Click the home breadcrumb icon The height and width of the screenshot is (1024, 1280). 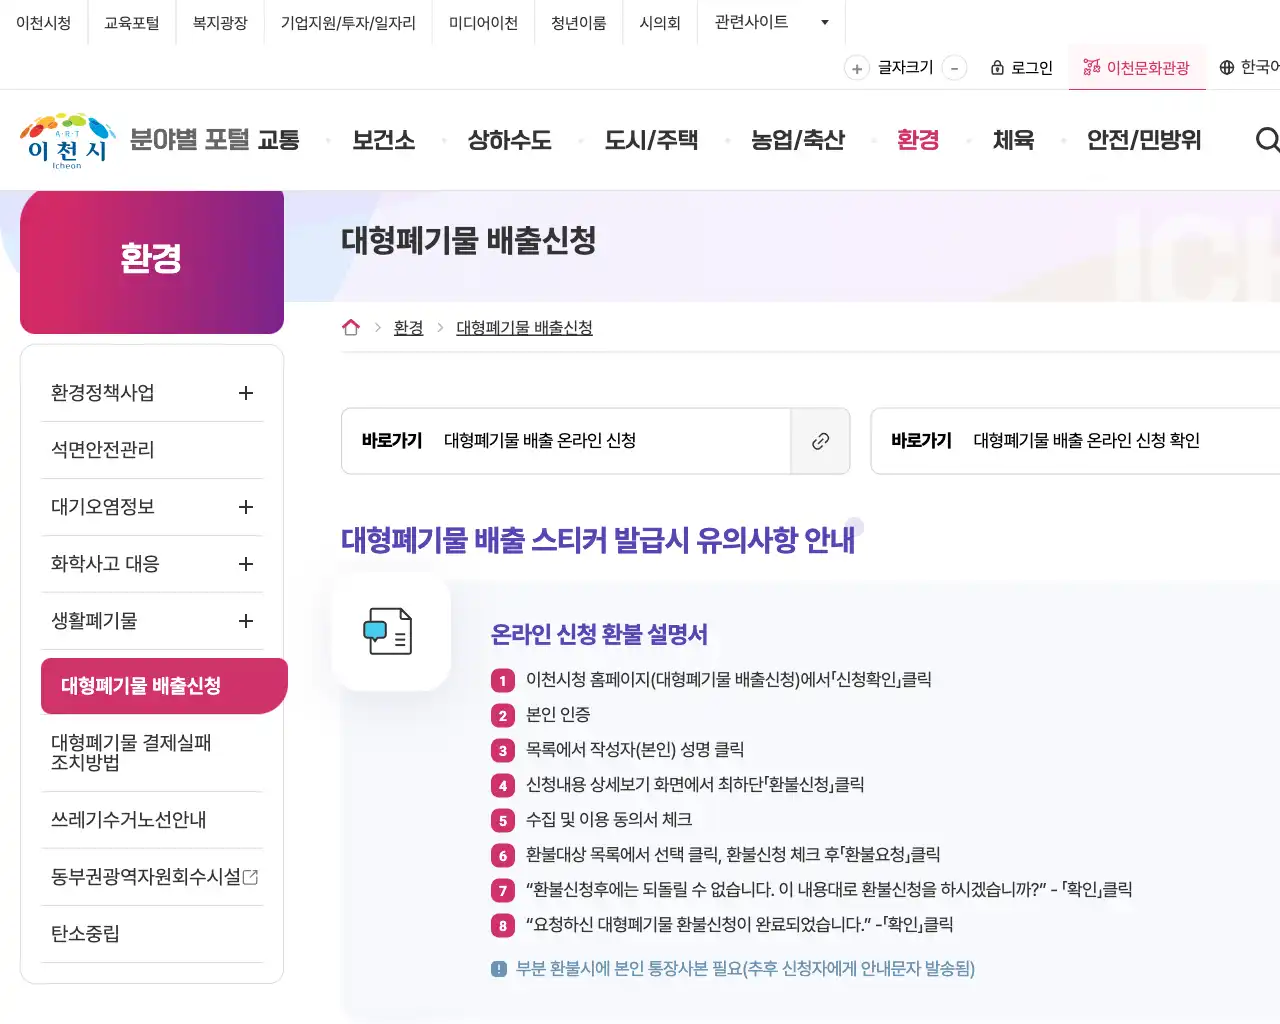[x=351, y=327]
